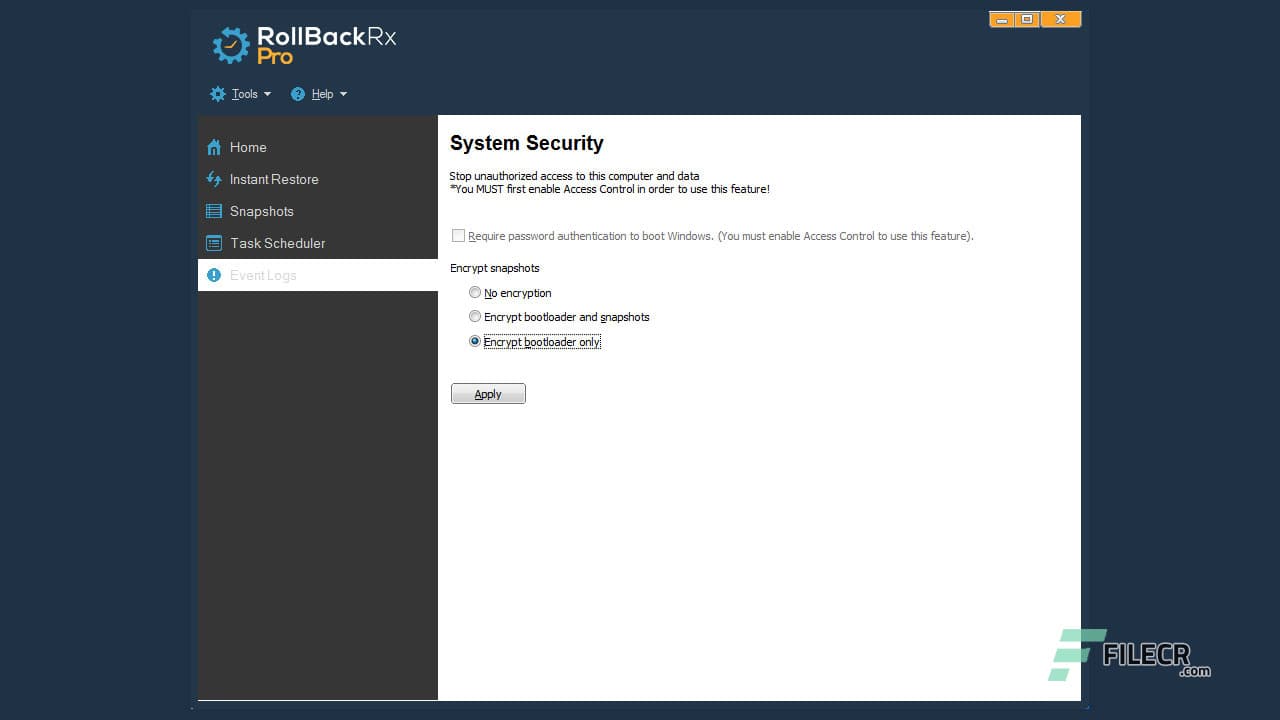Screen dimensions: 1280x720
Task: Click the Apply button
Action: [488, 393]
